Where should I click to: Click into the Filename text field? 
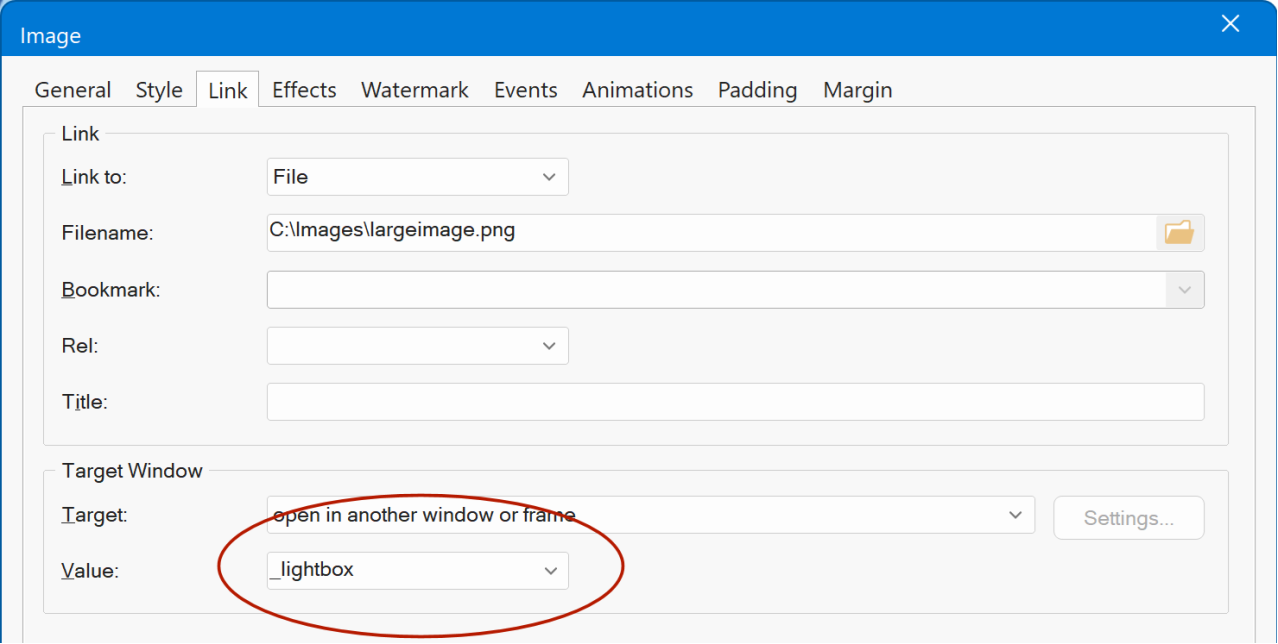710,232
